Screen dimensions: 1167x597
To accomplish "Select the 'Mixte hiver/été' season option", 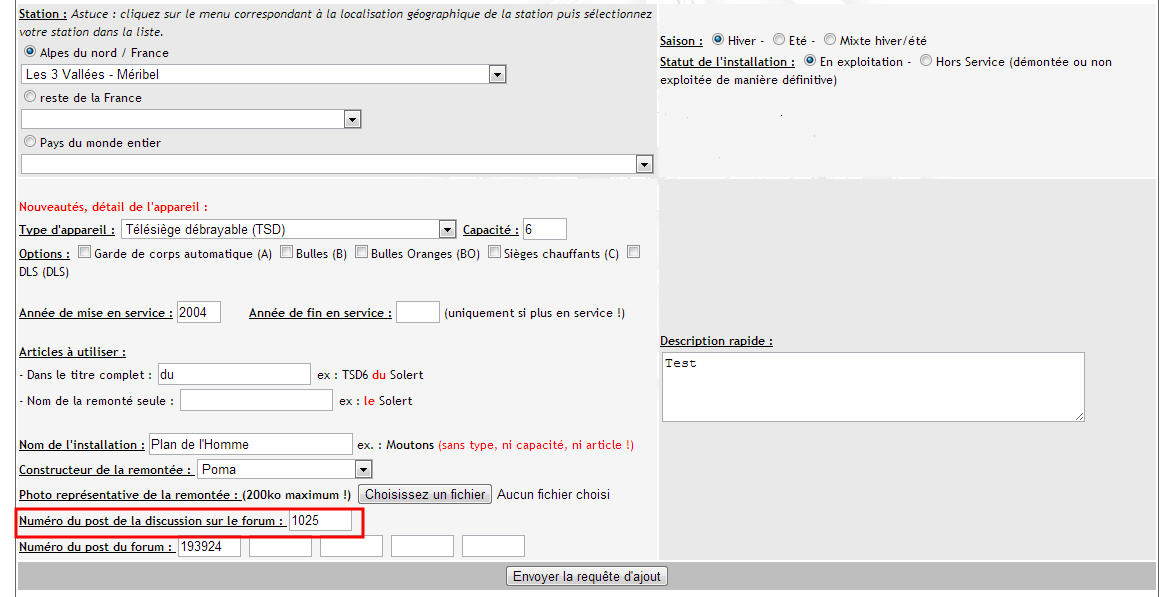I will pos(830,40).
